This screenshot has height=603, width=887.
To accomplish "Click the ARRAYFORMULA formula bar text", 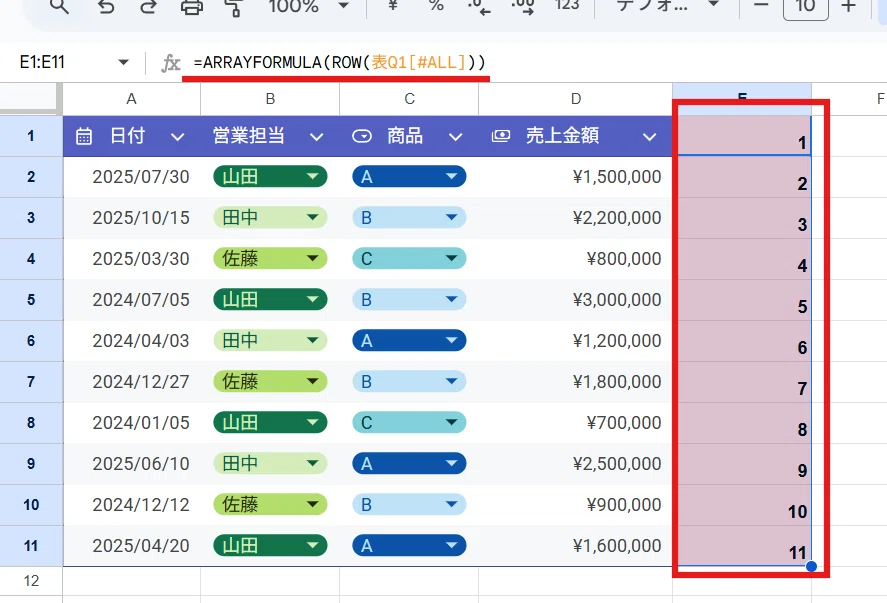I will point(339,62).
